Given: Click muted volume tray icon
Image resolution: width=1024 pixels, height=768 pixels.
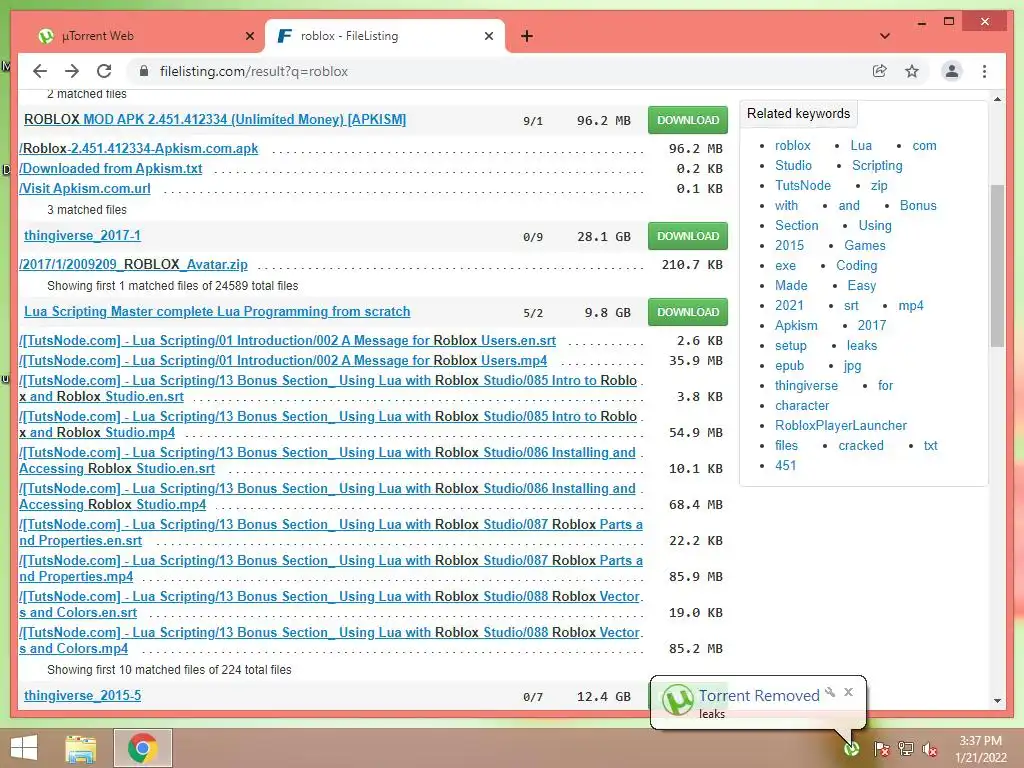Looking at the screenshot, I should coord(929,749).
